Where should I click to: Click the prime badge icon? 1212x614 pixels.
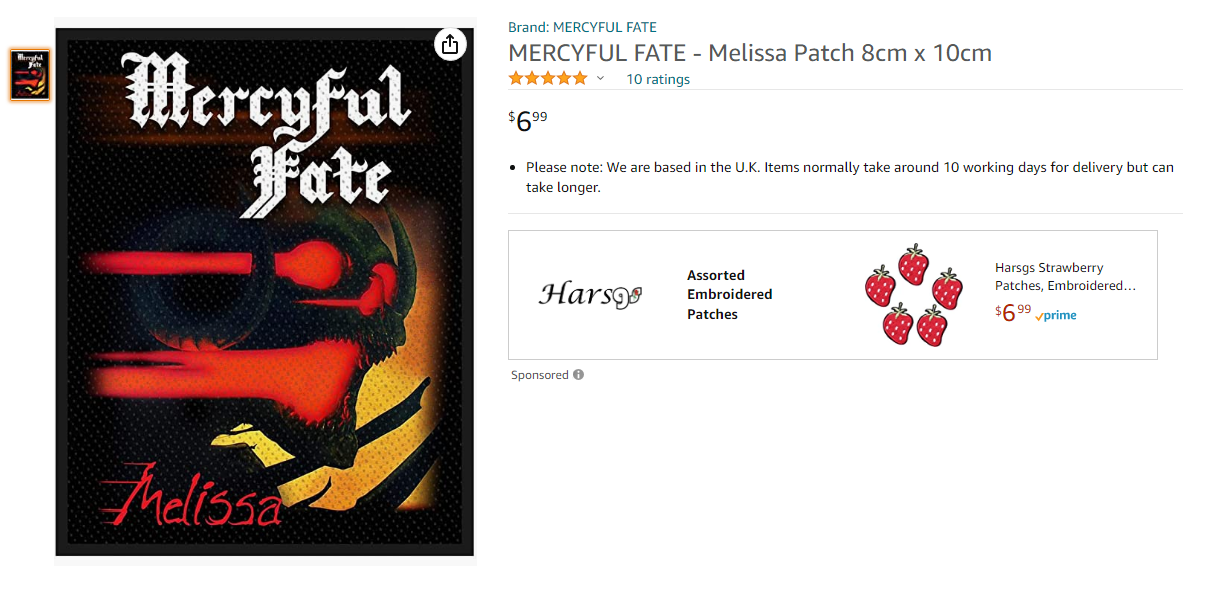tap(1056, 315)
